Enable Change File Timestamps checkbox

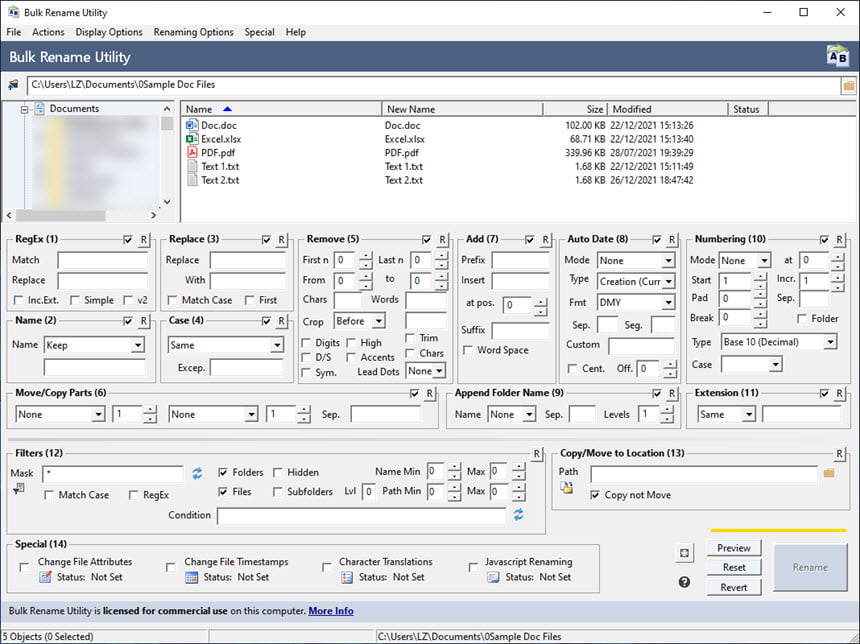click(x=171, y=567)
